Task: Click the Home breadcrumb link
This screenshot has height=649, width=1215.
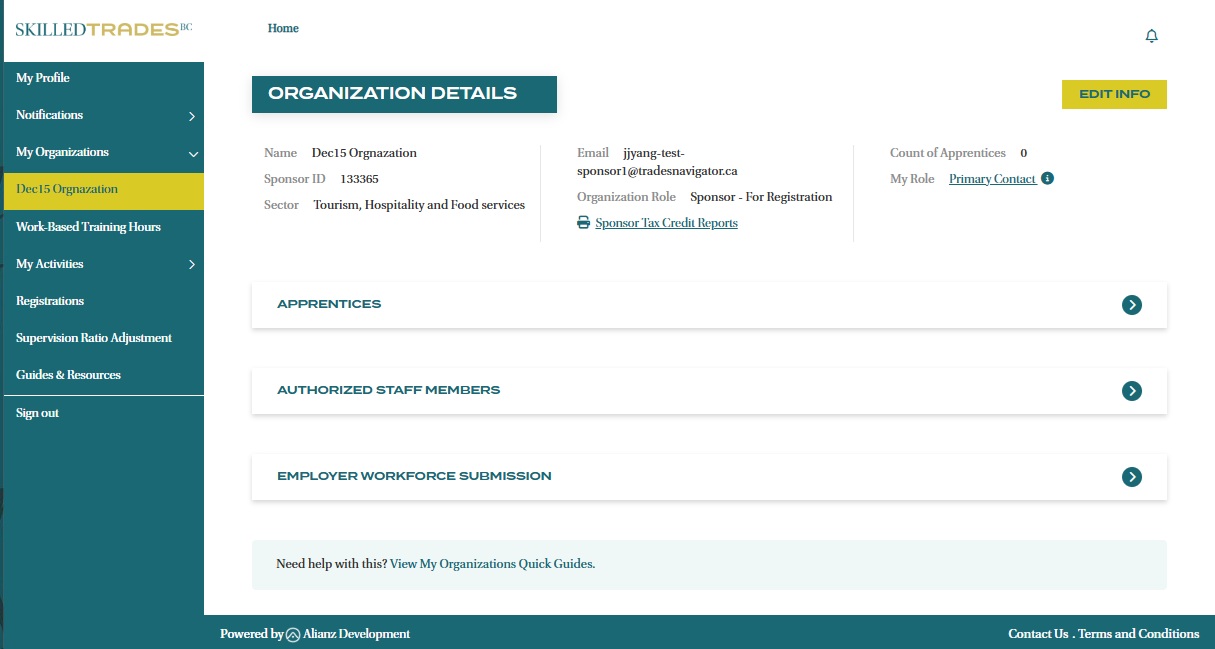Action: 283,28
